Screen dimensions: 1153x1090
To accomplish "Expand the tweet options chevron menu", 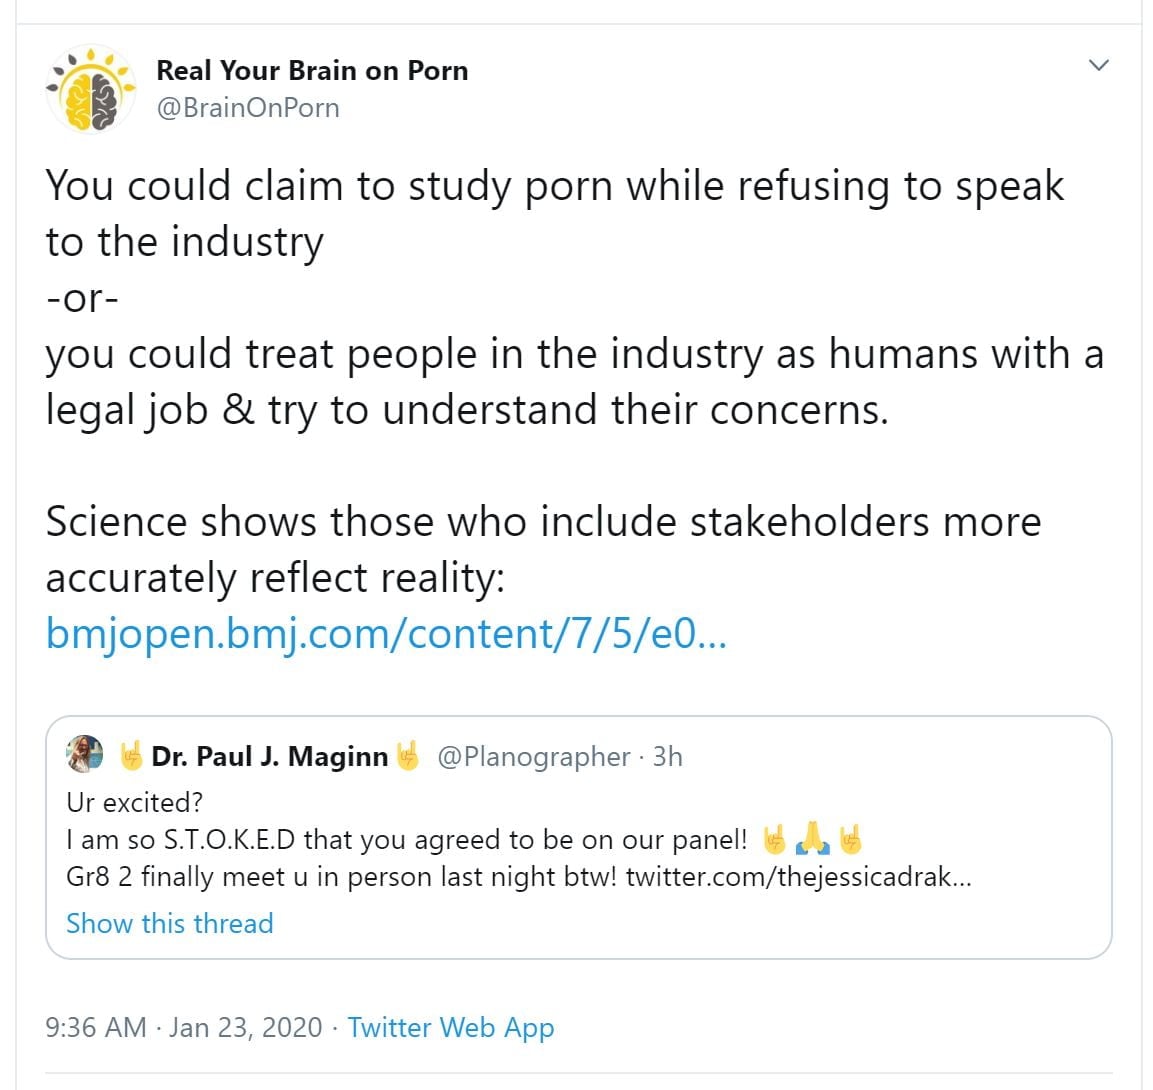I will click(x=1099, y=66).
